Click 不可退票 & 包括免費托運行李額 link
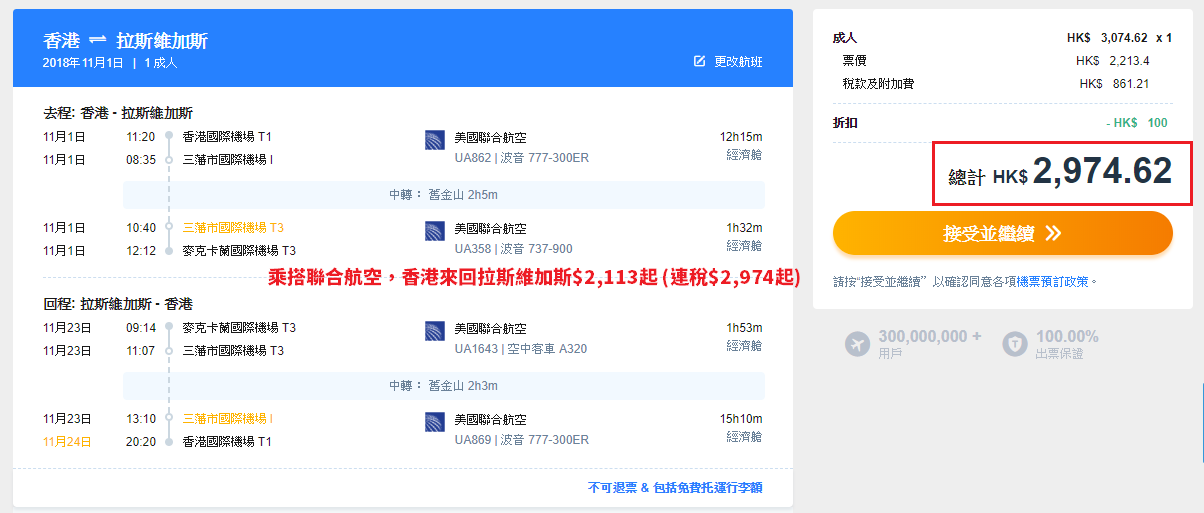 [675, 488]
